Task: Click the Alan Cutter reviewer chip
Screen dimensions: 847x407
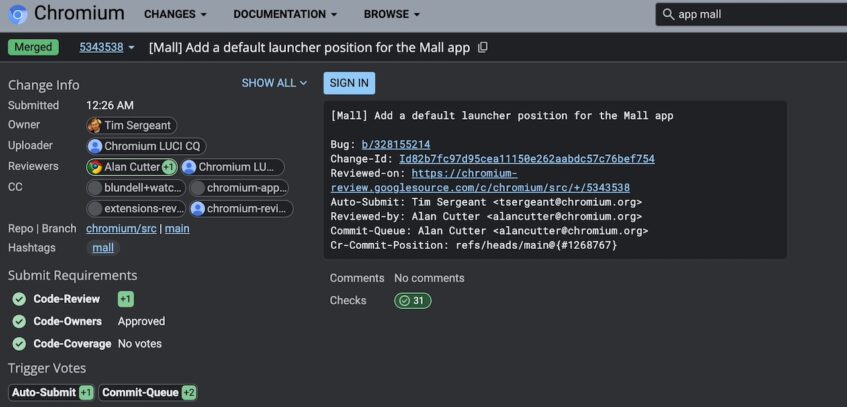Action: click(132, 167)
